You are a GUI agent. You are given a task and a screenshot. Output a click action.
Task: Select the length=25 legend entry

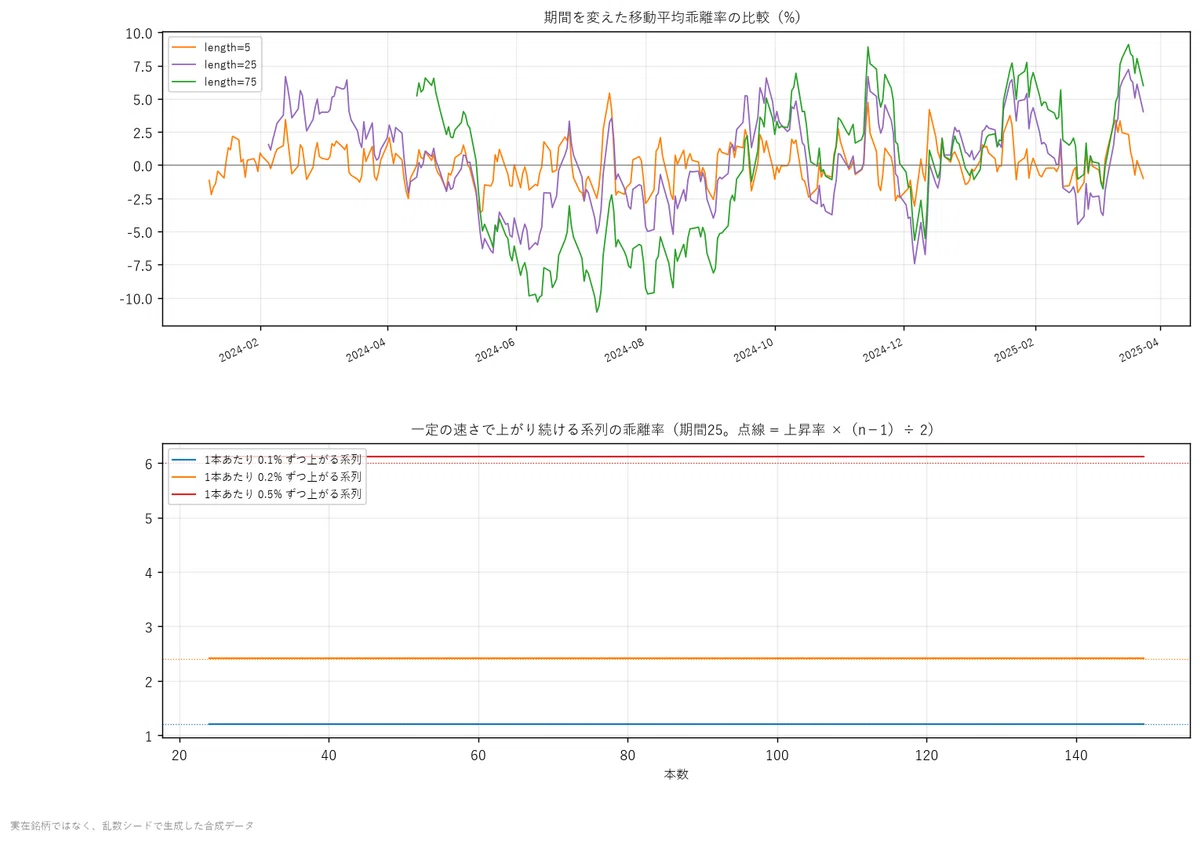pos(215,64)
